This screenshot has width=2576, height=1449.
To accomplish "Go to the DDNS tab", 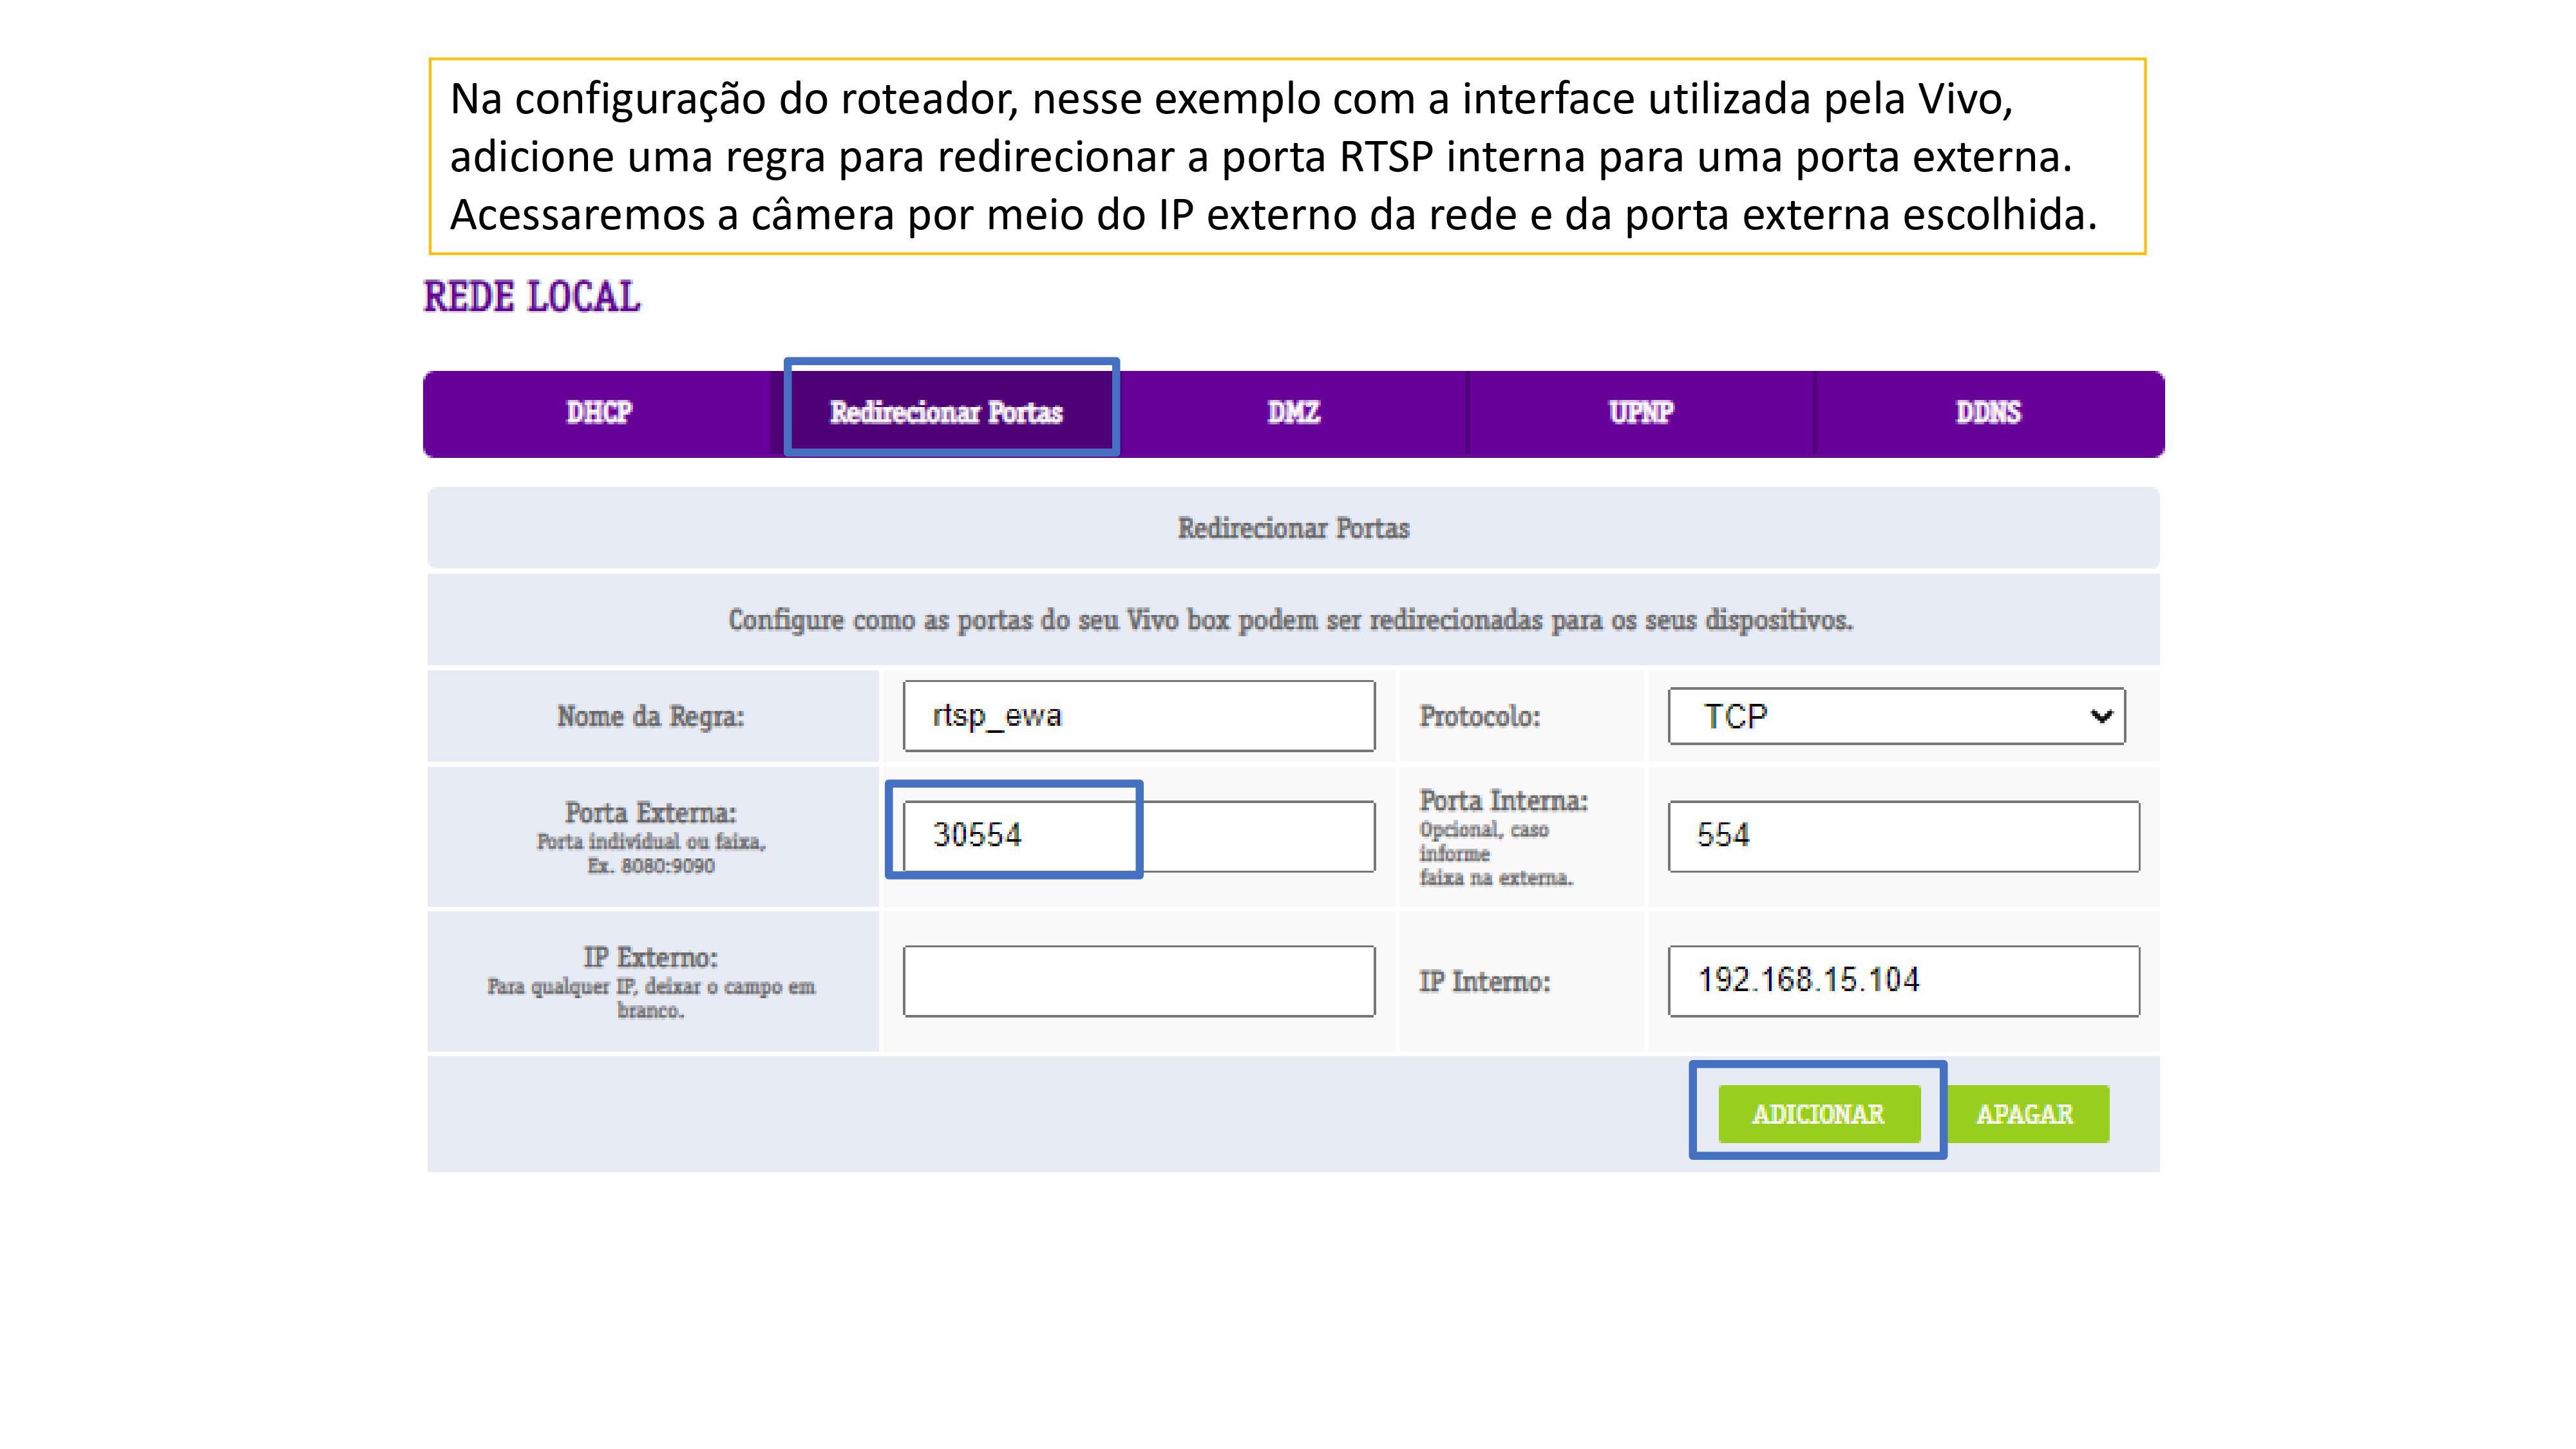I will (1988, 413).
